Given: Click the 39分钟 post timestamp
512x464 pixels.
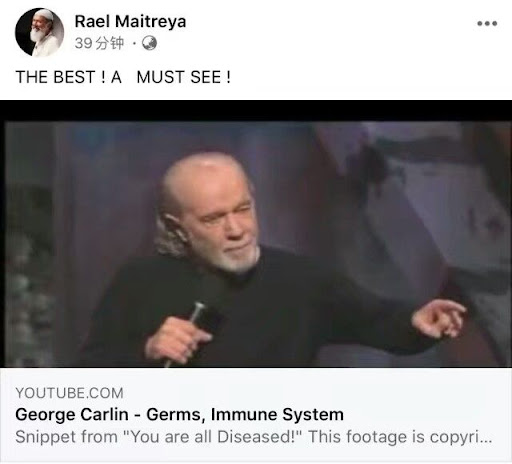Looking at the screenshot, I should pyautogui.click(x=99, y=43).
